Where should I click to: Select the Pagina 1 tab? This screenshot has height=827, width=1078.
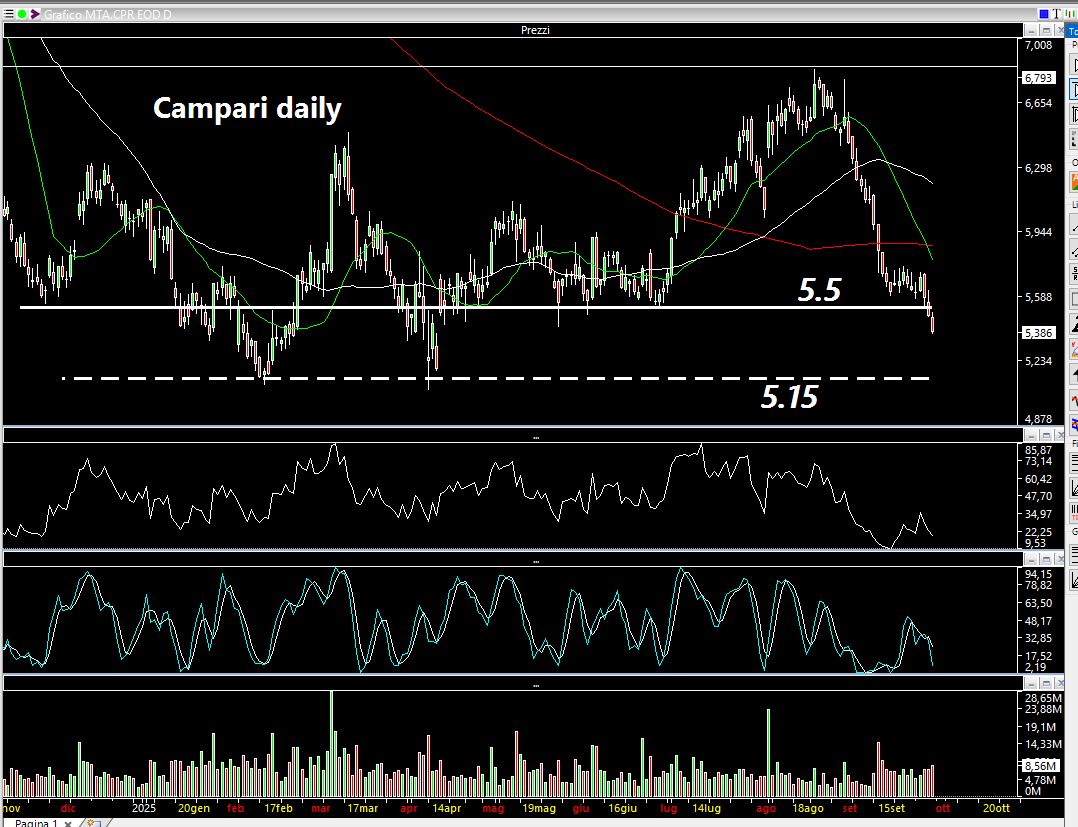[36, 822]
